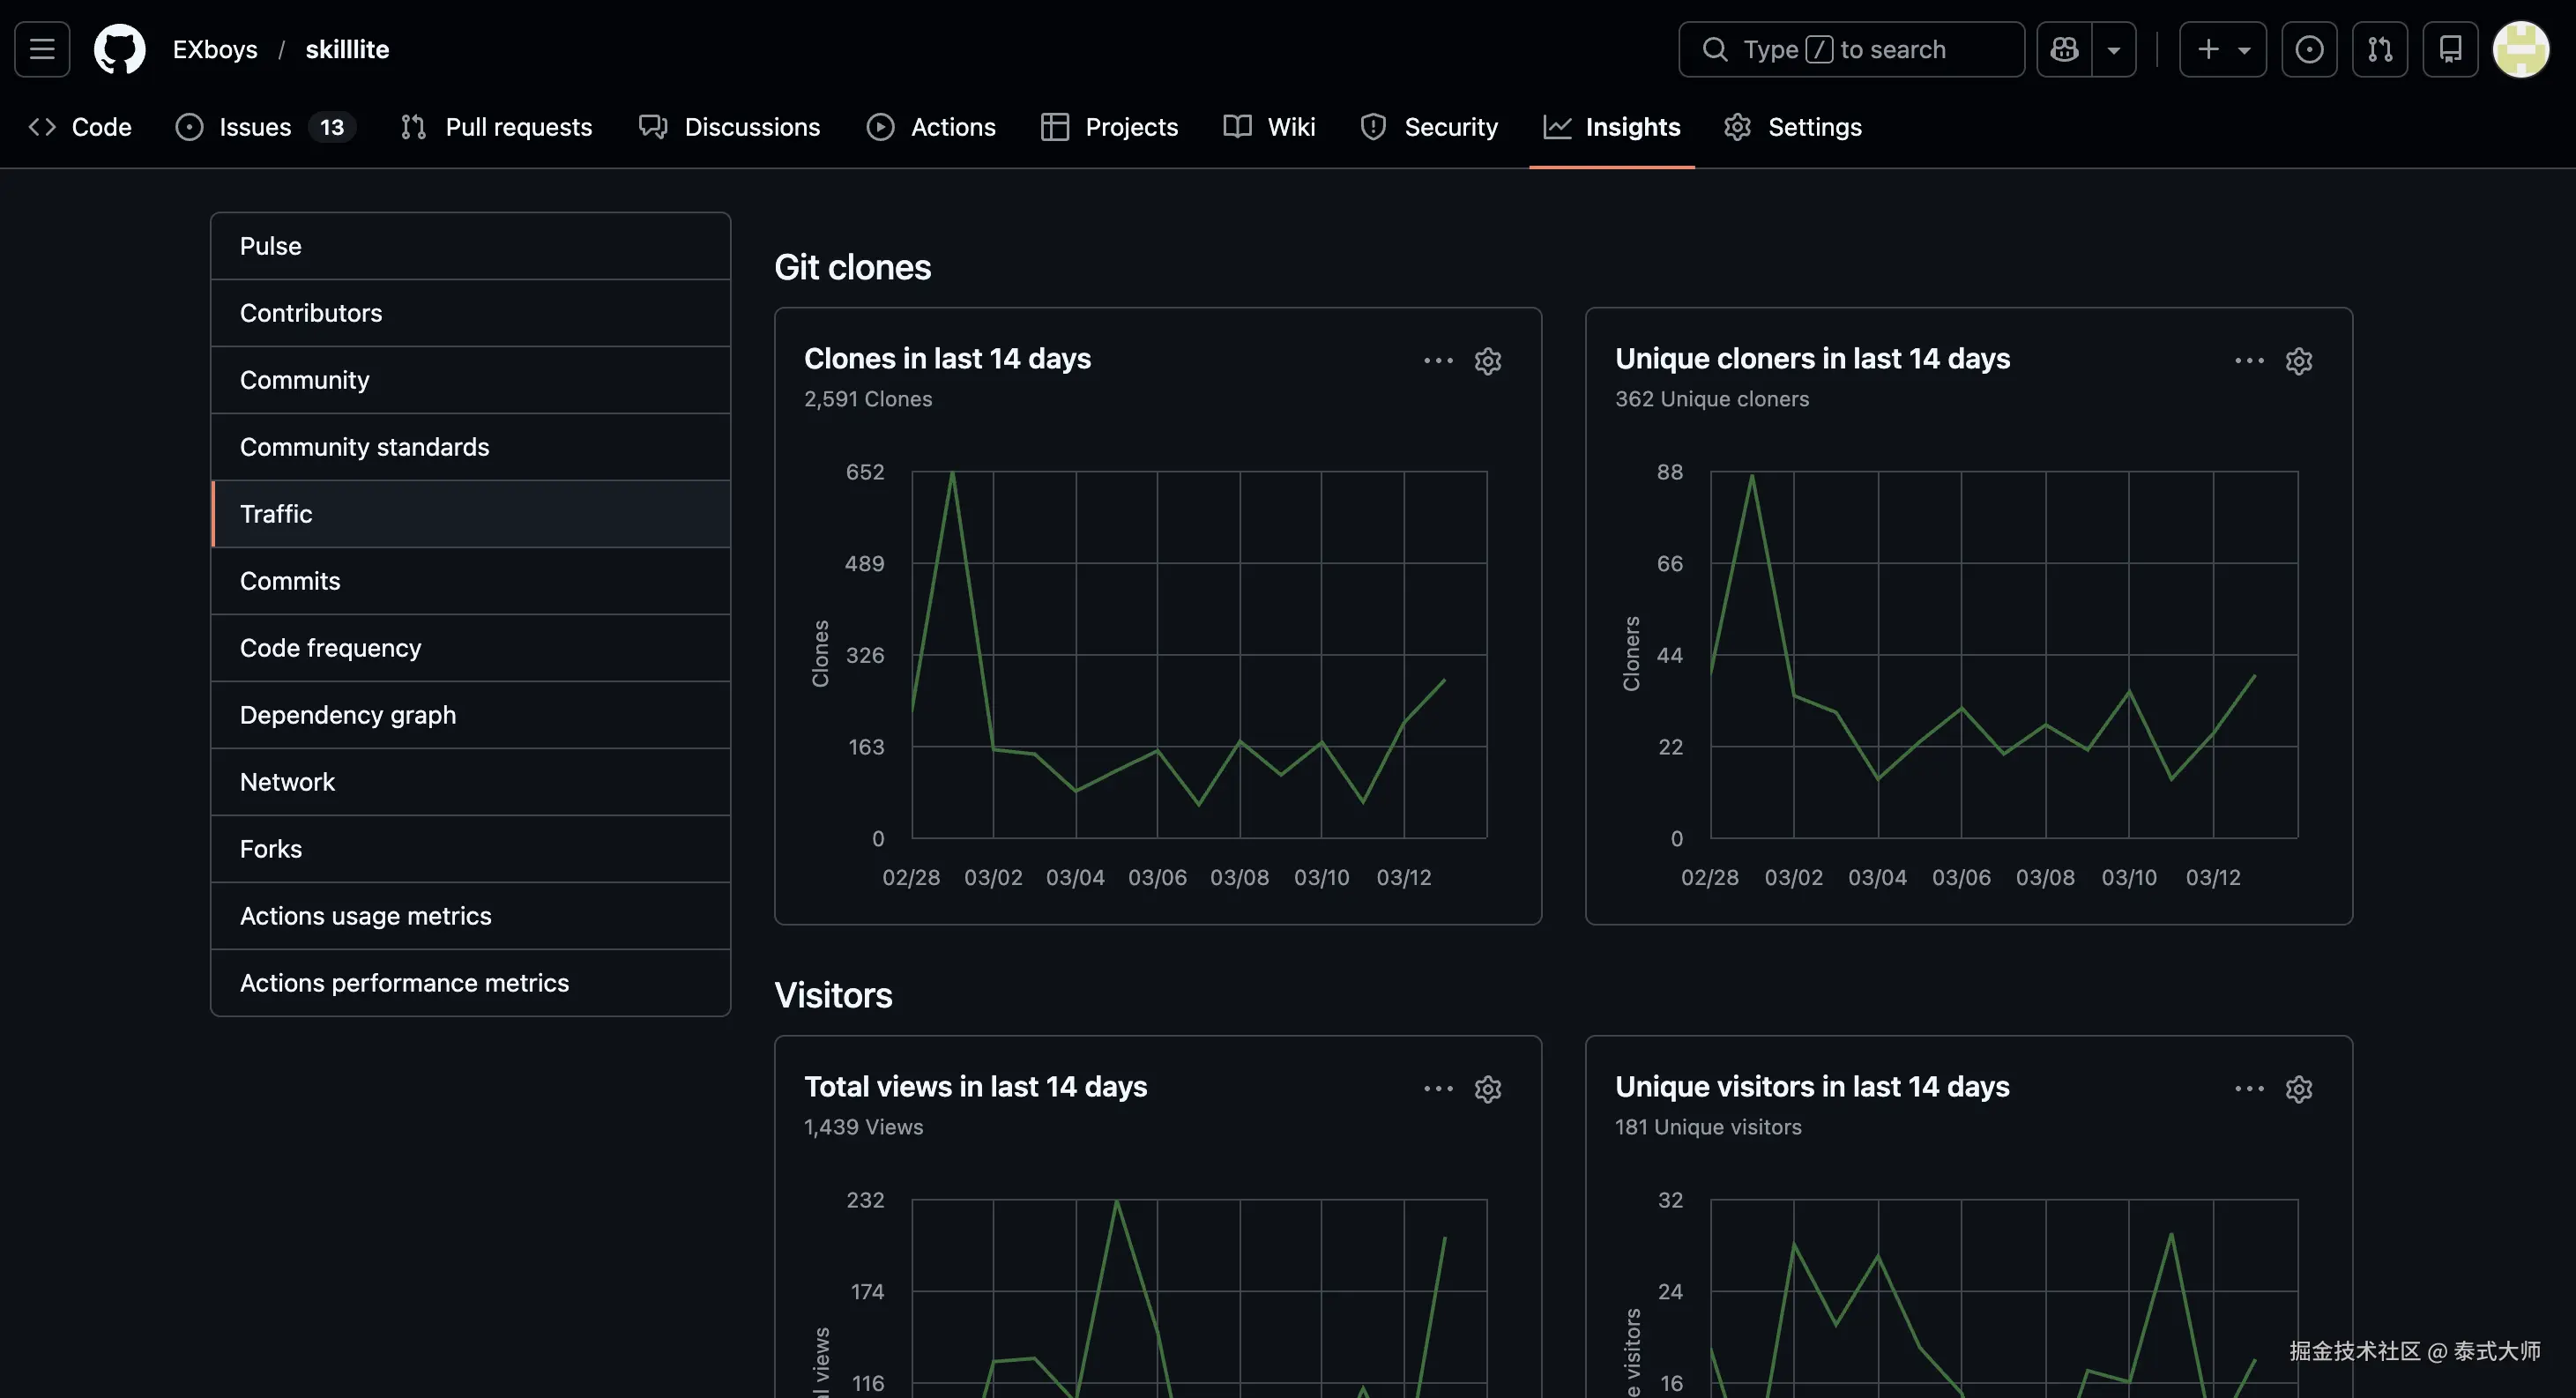Open the three-dot menu on the Unique visitors chart
This screenshot has height=1398, width=2576.
2249,1089
